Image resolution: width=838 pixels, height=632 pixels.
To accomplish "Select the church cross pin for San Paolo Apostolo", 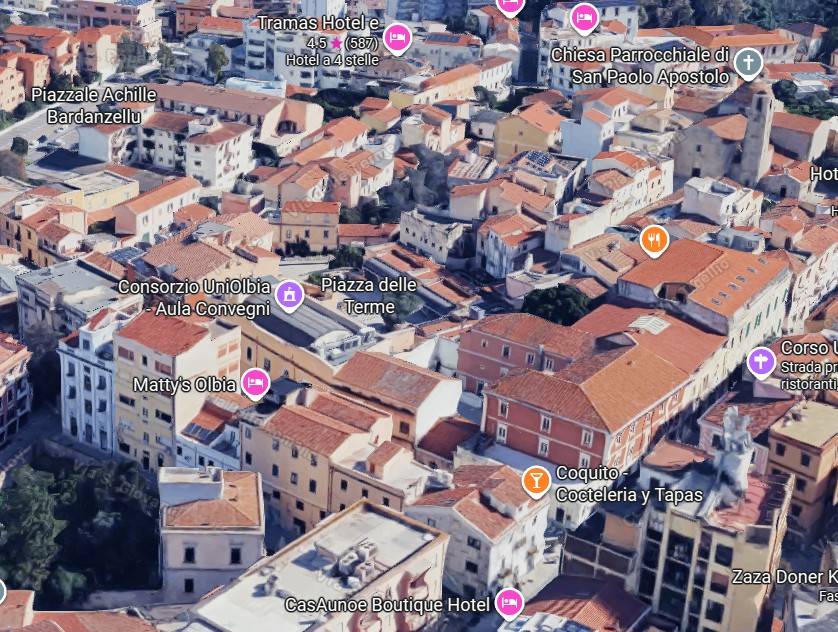I will coord(749,61).
